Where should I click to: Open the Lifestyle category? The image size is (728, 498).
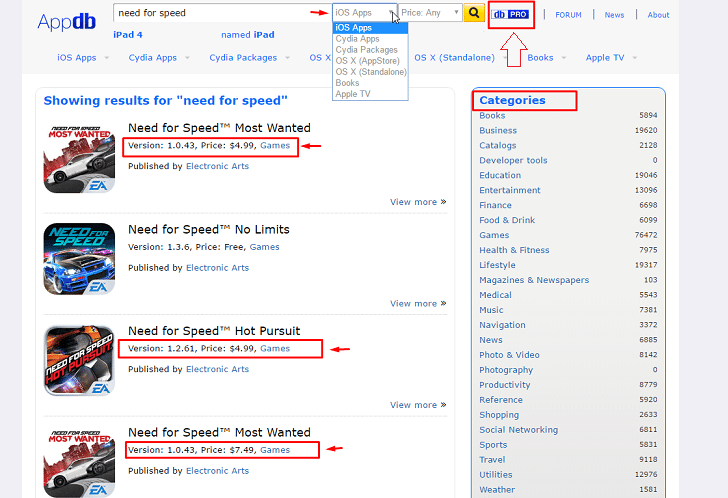tap(497, 265)
